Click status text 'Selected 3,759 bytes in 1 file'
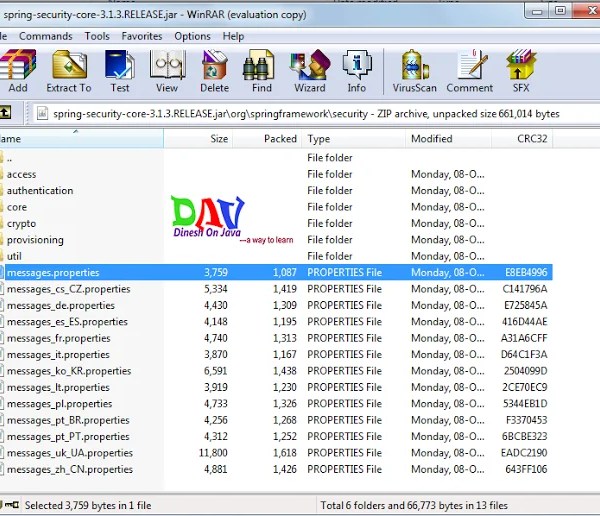Viewport: 600px width, 516px height. 88,506
